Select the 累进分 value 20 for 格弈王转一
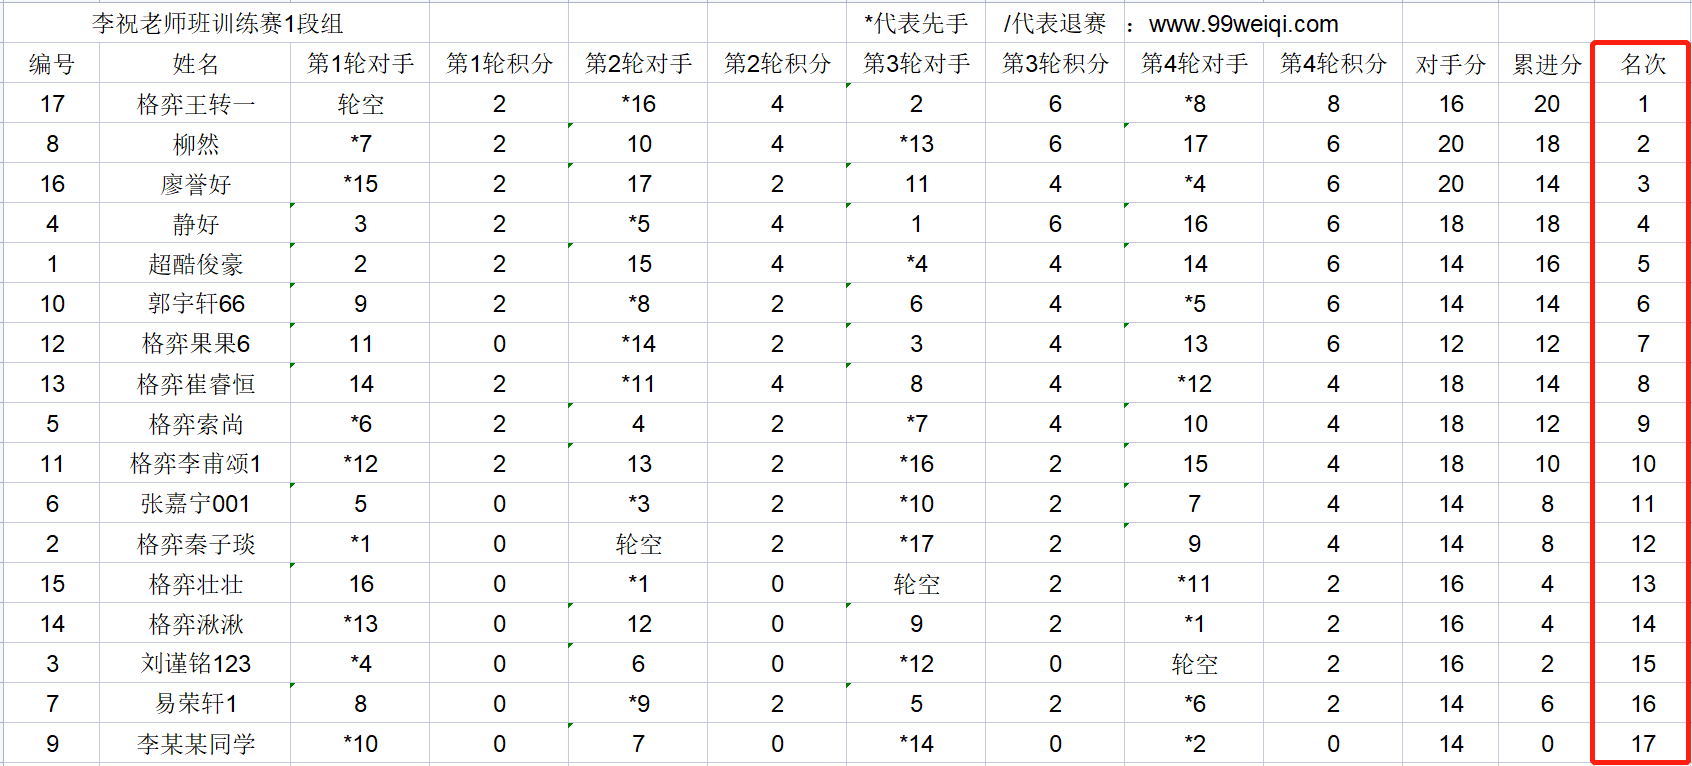The width and height of the screenshot is (1692, 766). [1547, 104]
